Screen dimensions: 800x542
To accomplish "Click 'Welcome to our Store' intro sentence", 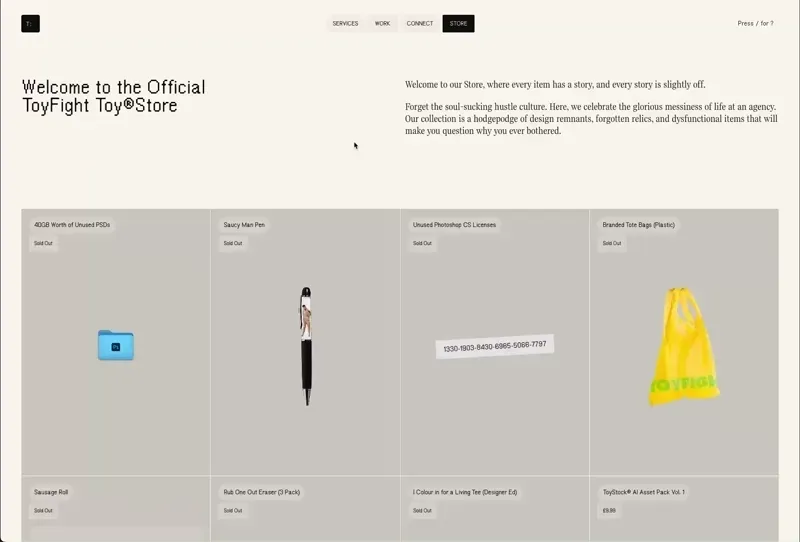I will (555, 85).
